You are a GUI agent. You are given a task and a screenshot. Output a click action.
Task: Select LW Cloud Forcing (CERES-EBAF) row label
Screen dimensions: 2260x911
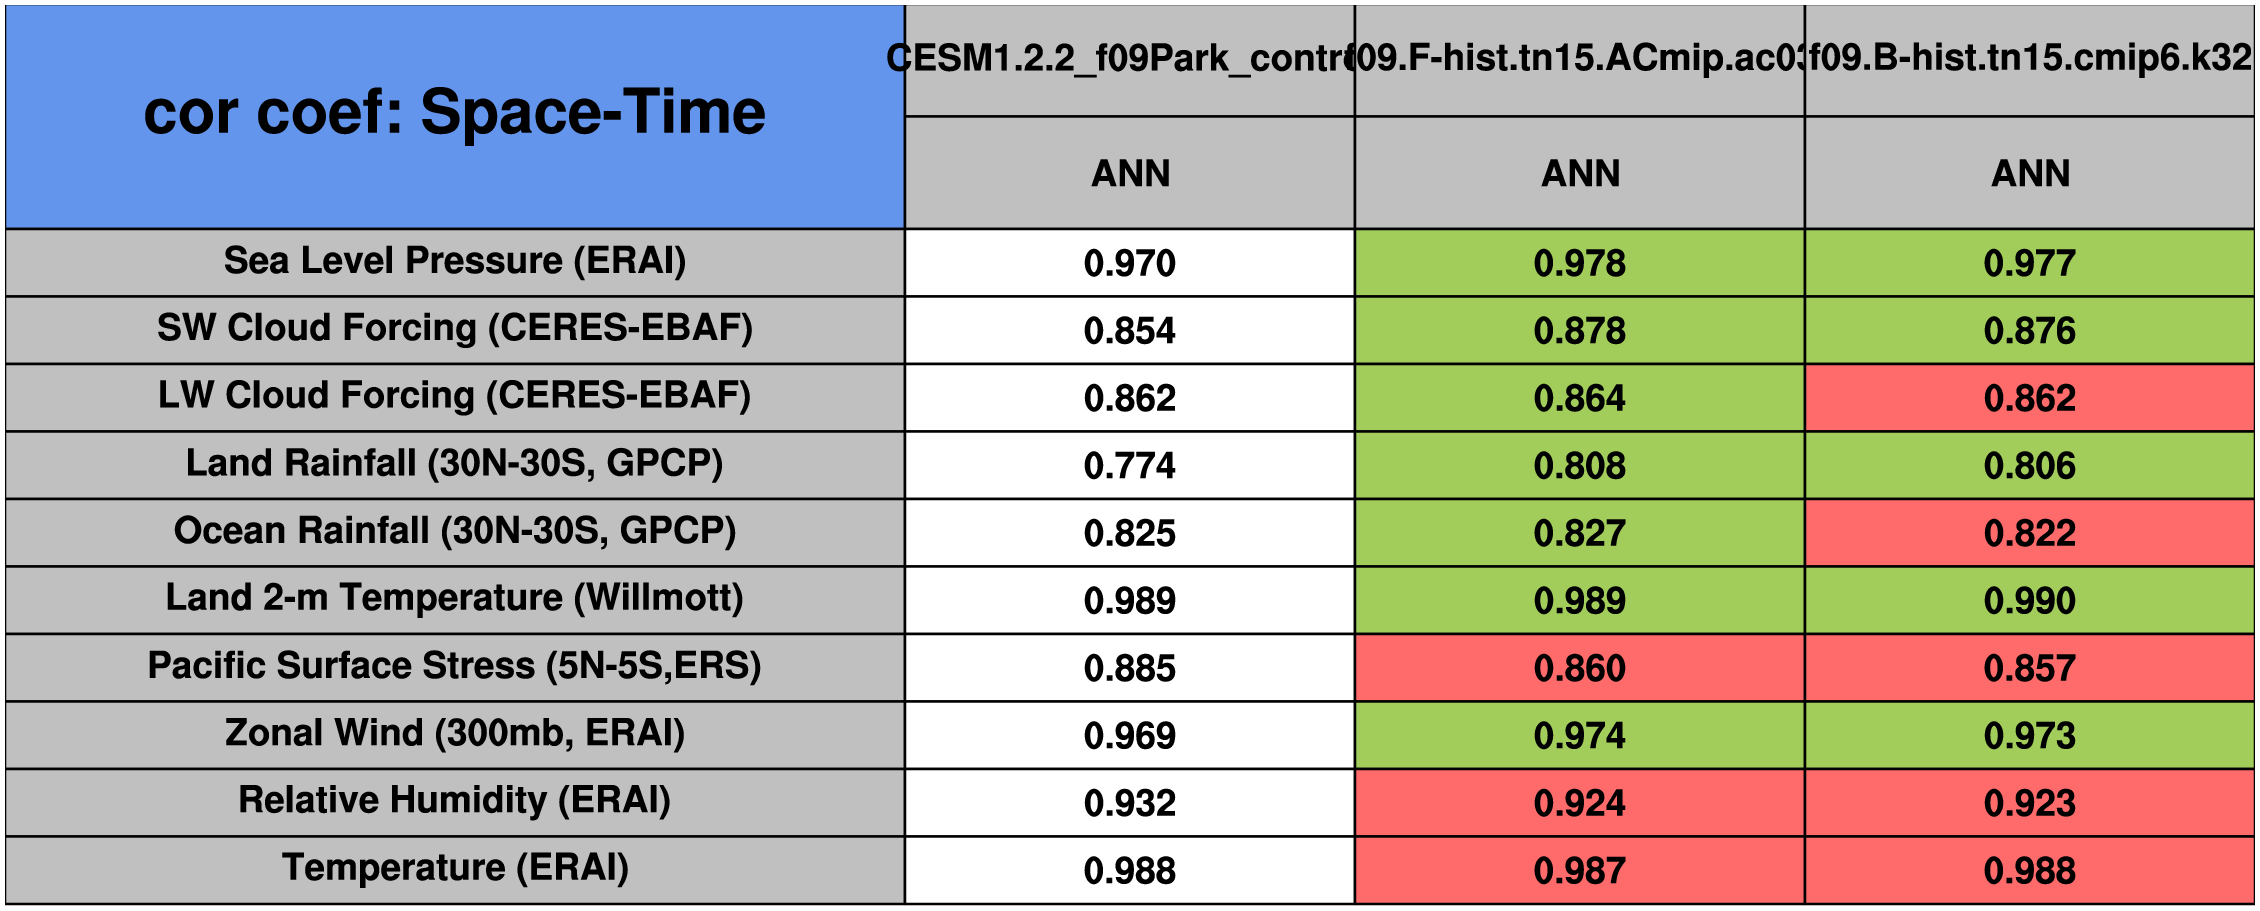[455, 396]
